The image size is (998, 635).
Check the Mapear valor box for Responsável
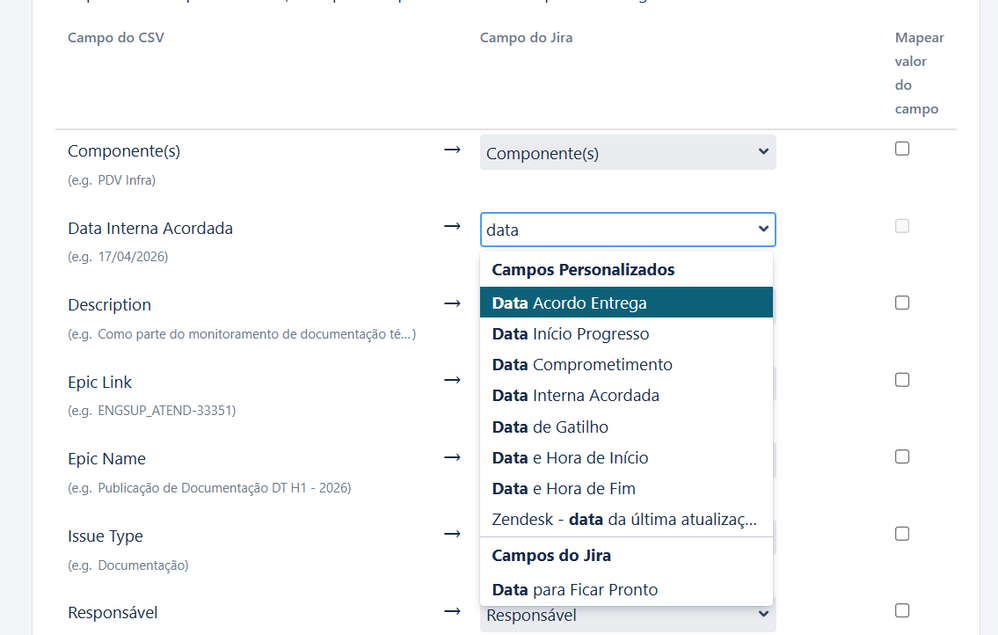pyautogui.click(x=902, y=610)
